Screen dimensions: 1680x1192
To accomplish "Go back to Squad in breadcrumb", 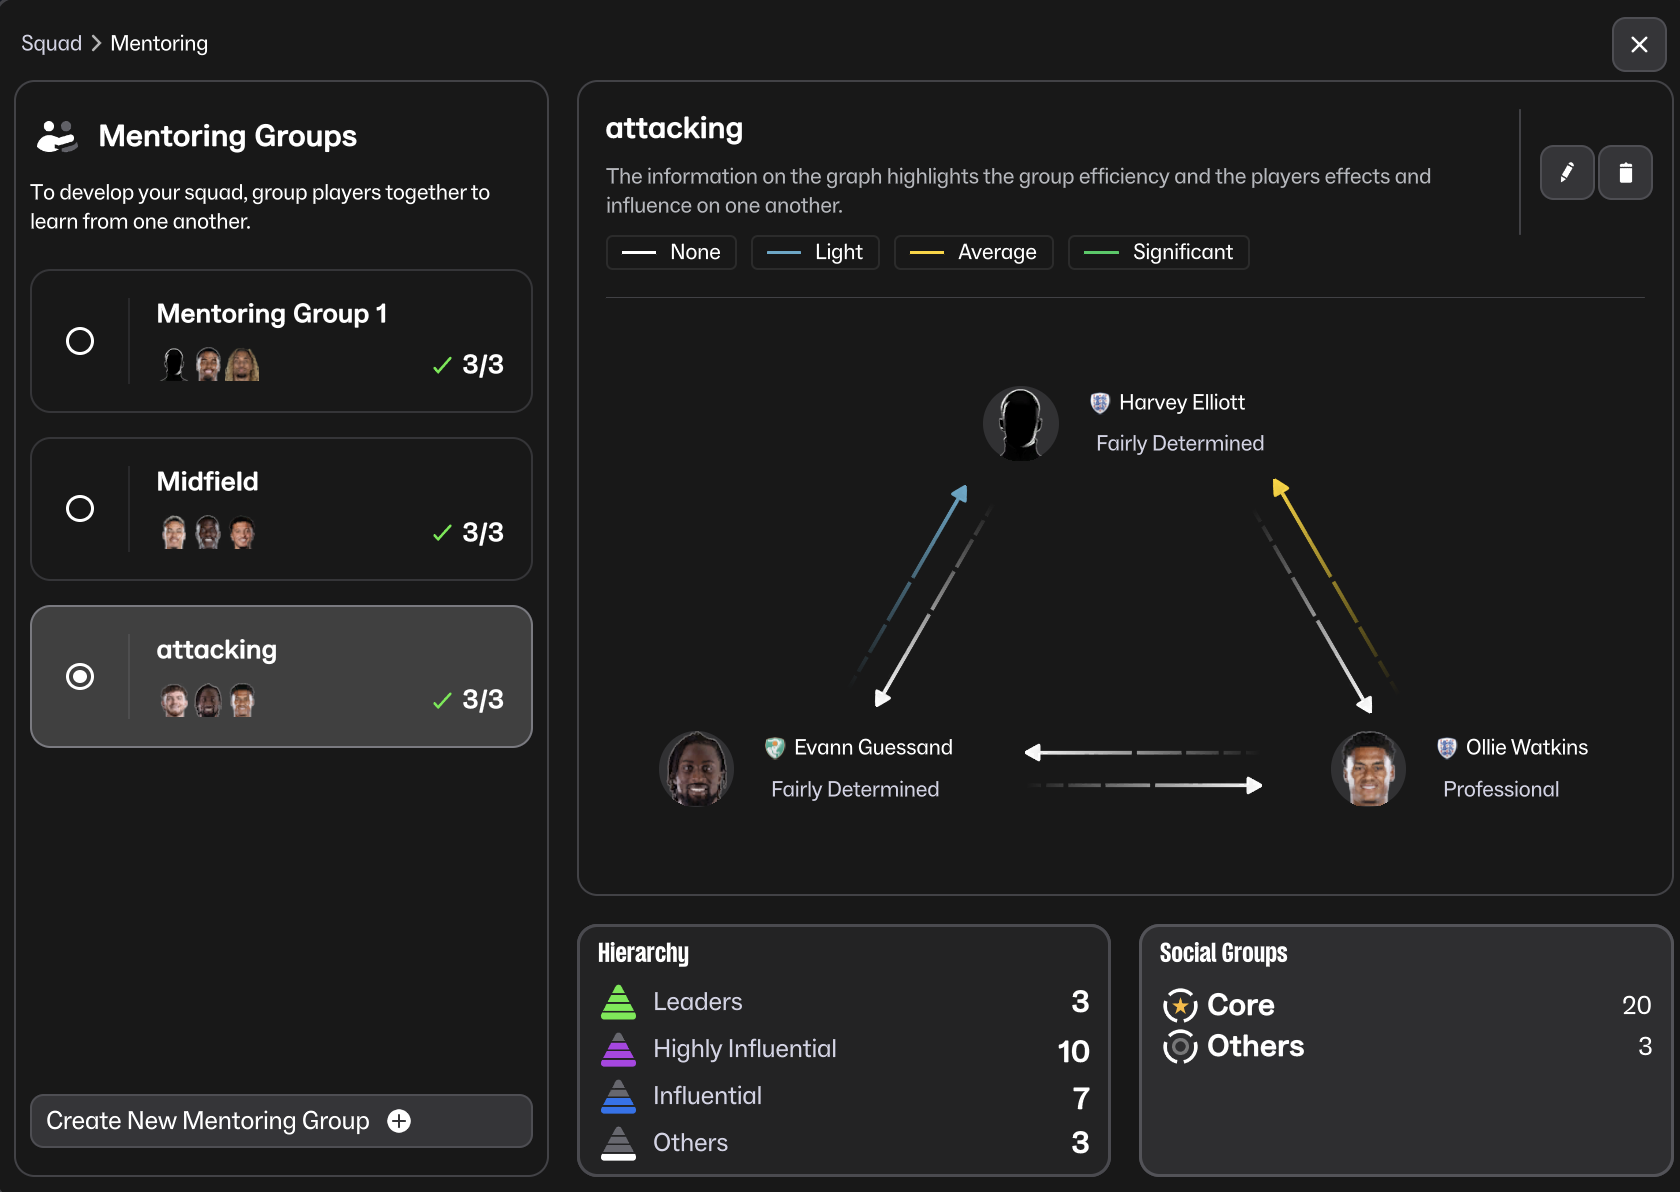I will (x=51, y=43).
